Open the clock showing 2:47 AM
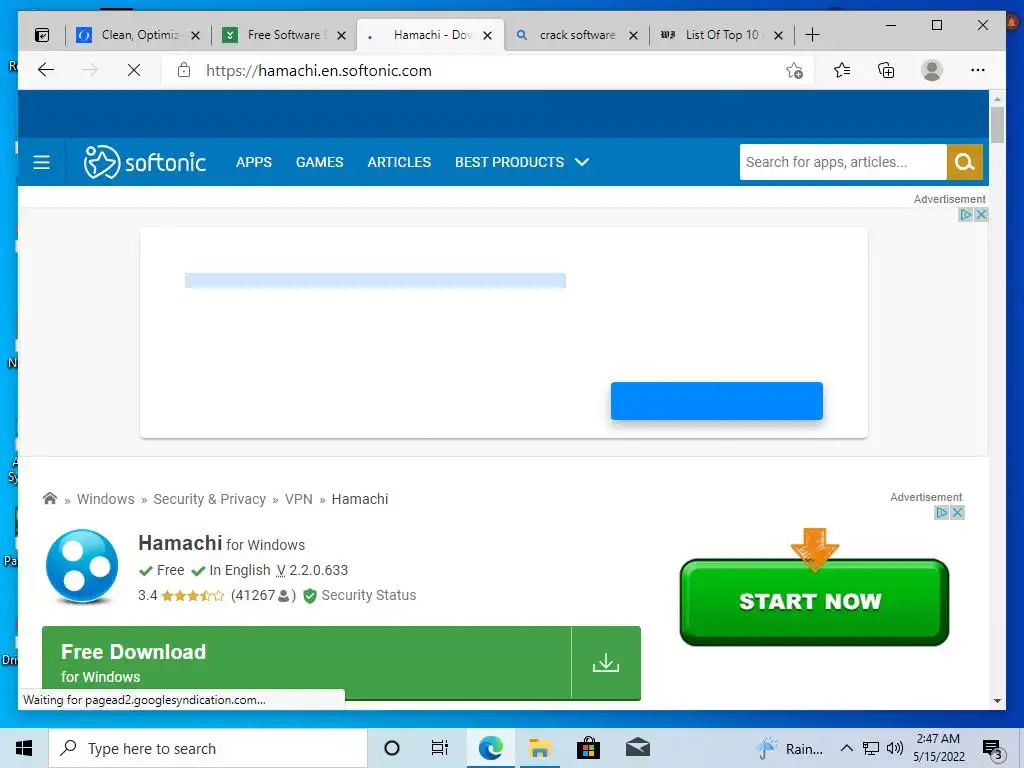 click(x=938, y=748)
